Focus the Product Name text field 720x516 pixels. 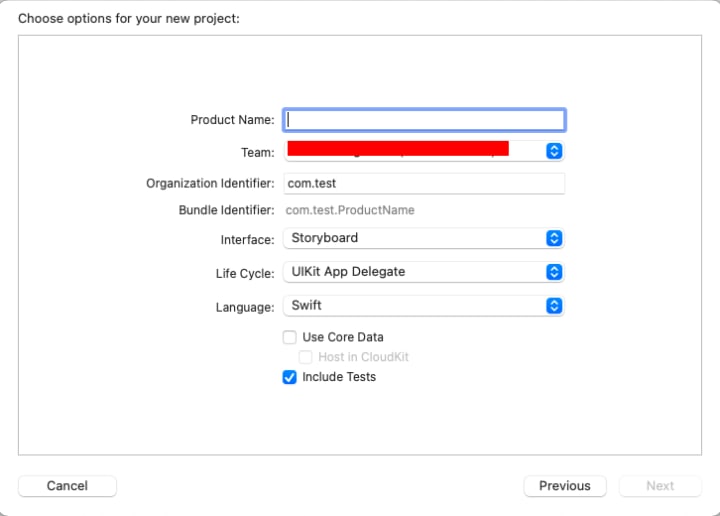(425, 120)
